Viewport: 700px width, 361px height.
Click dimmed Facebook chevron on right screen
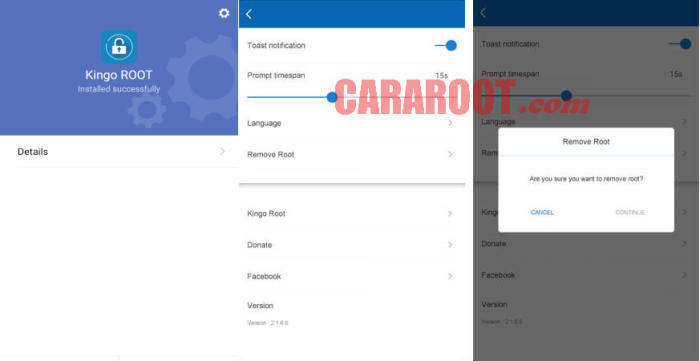point(684,275)
